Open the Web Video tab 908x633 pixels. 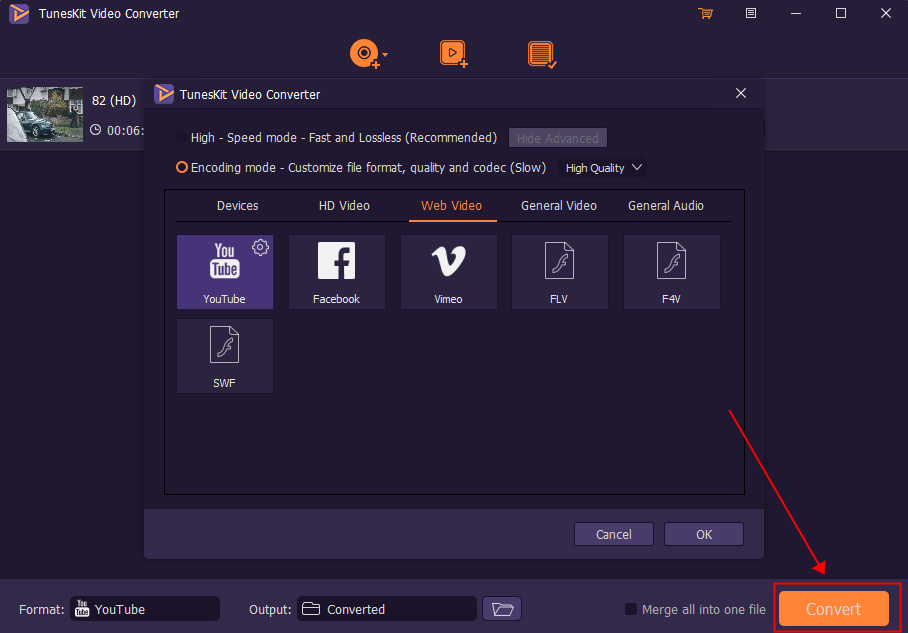tap(452, 206)
